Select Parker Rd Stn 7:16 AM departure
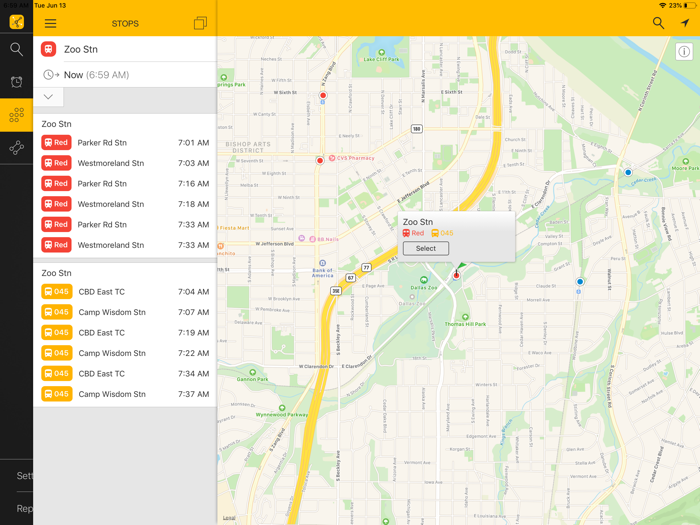Screen dimensions: 700x525 coord(125,184)
